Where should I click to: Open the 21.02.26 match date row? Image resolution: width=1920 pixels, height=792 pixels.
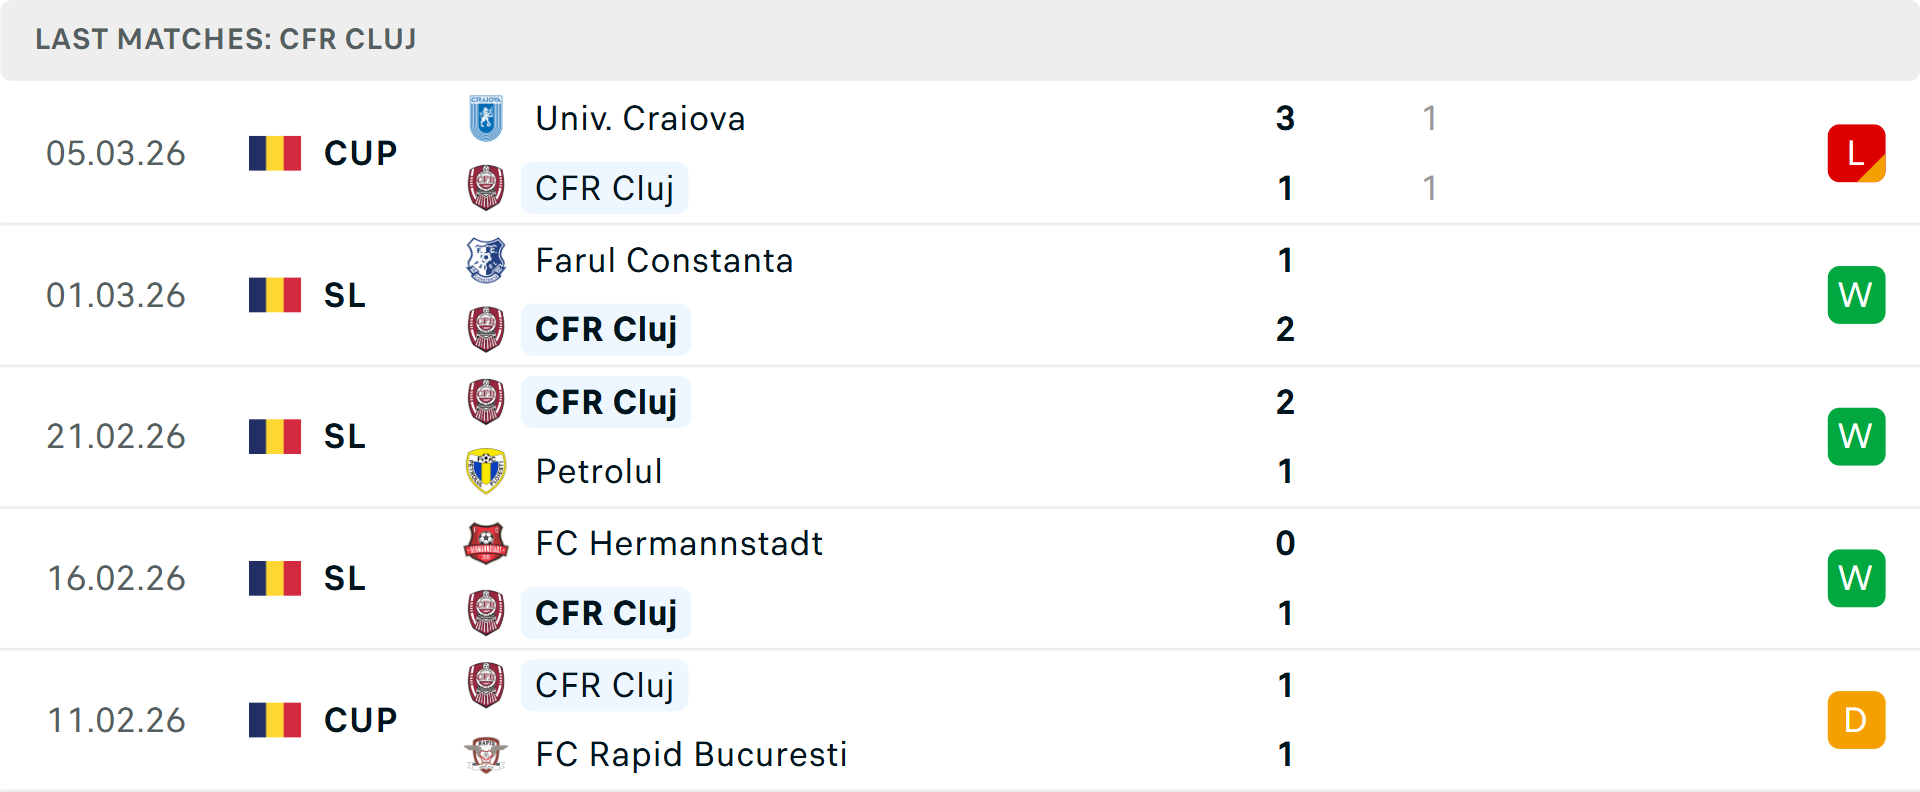[960, 437]
